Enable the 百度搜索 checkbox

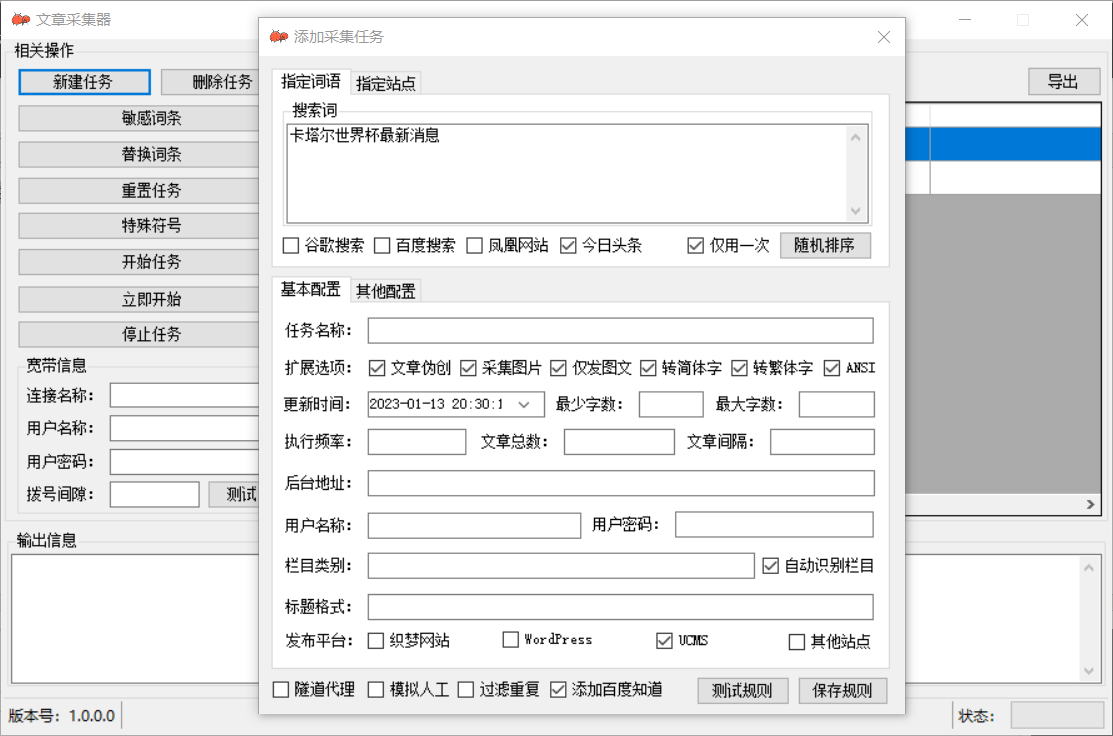382,246
